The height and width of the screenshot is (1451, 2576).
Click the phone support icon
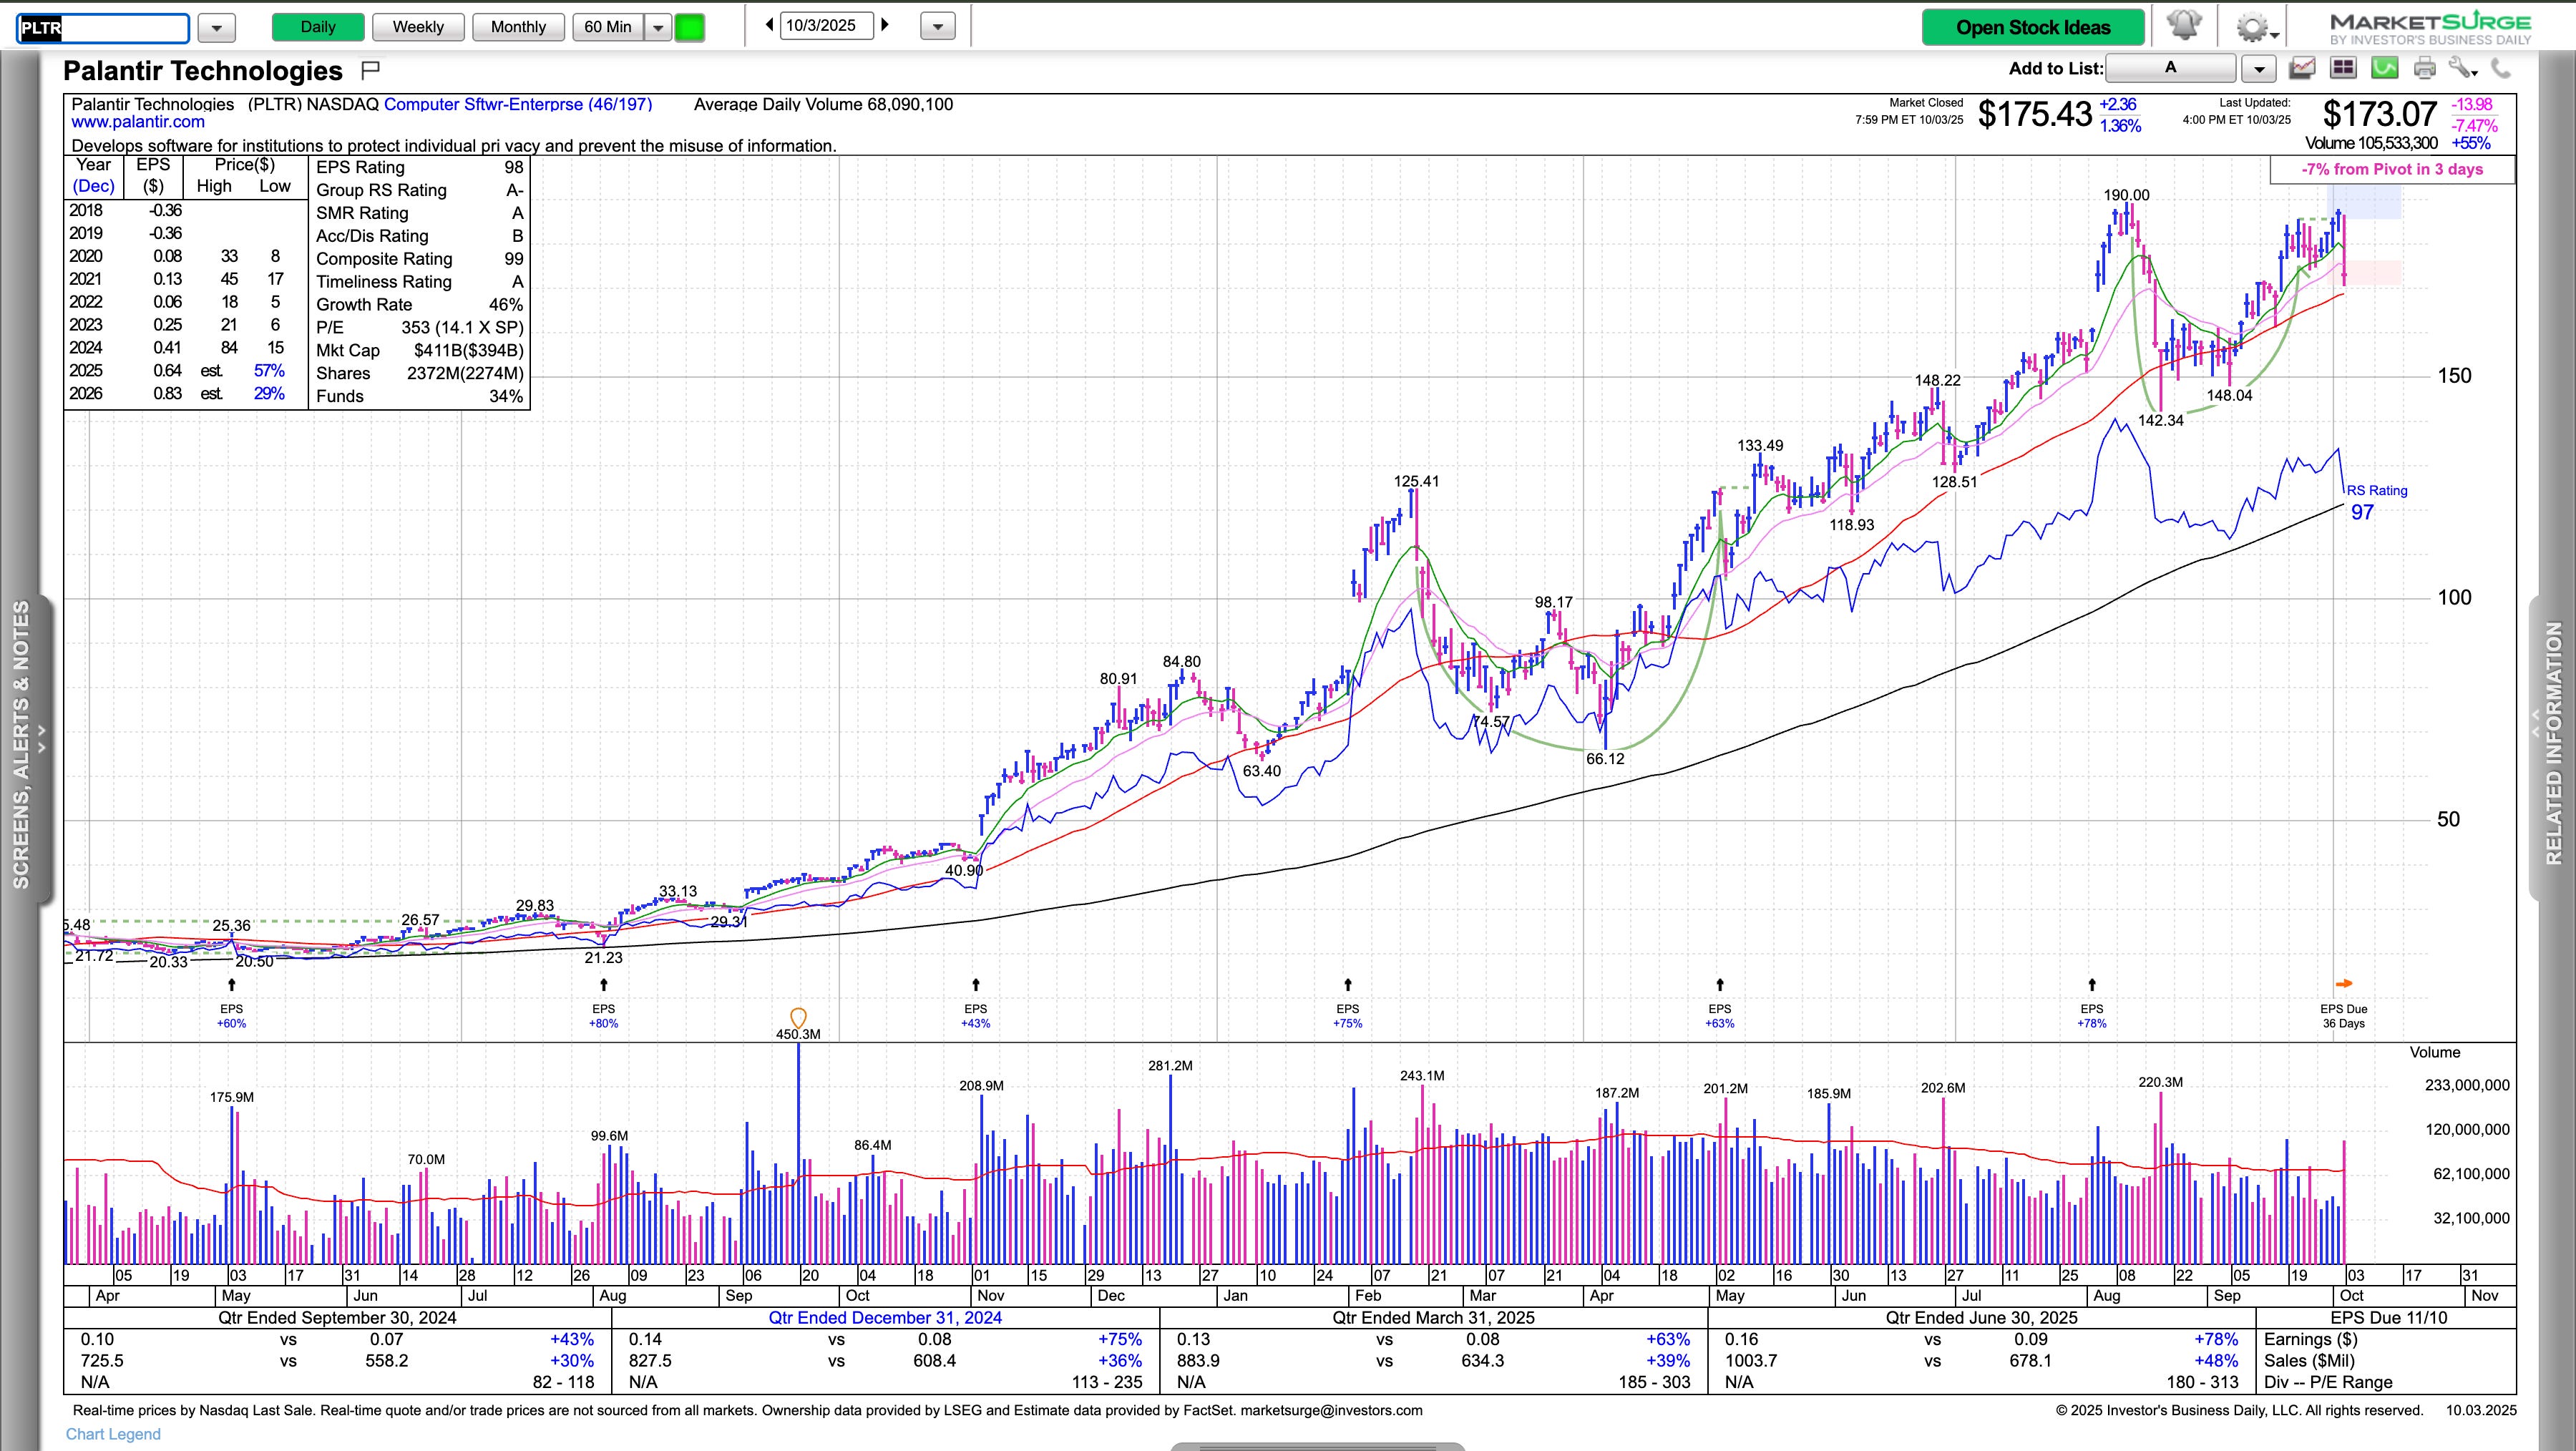coord(2501,68)
